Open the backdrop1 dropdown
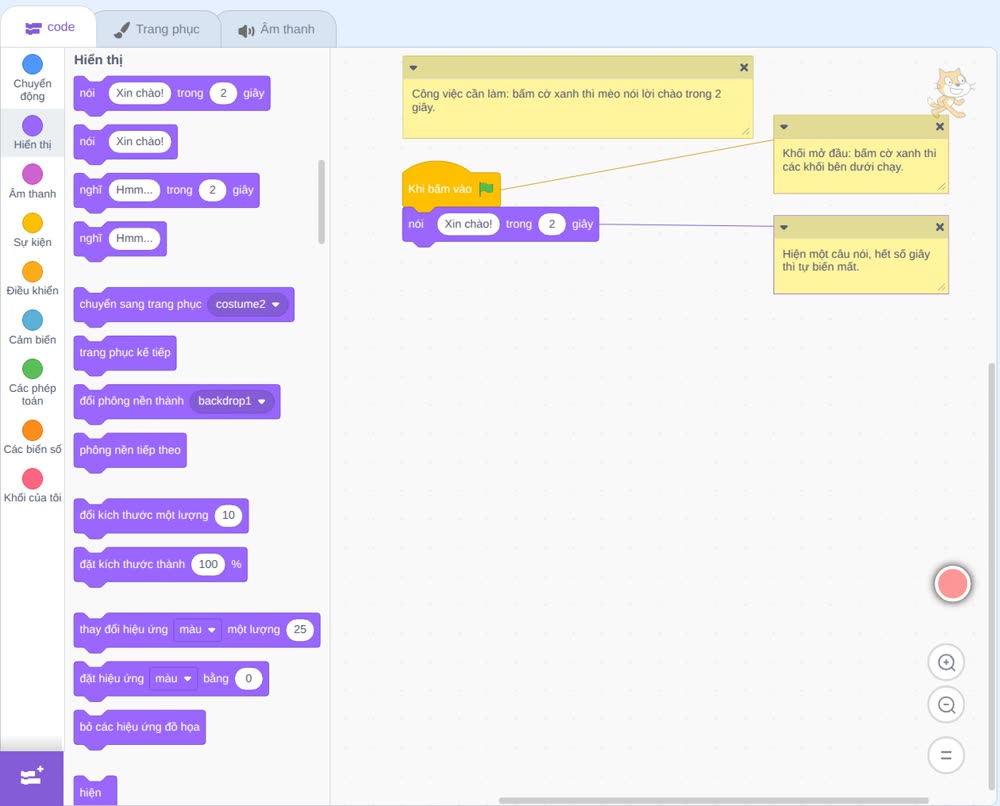The image size is (1000, 806). click(232, 401)
